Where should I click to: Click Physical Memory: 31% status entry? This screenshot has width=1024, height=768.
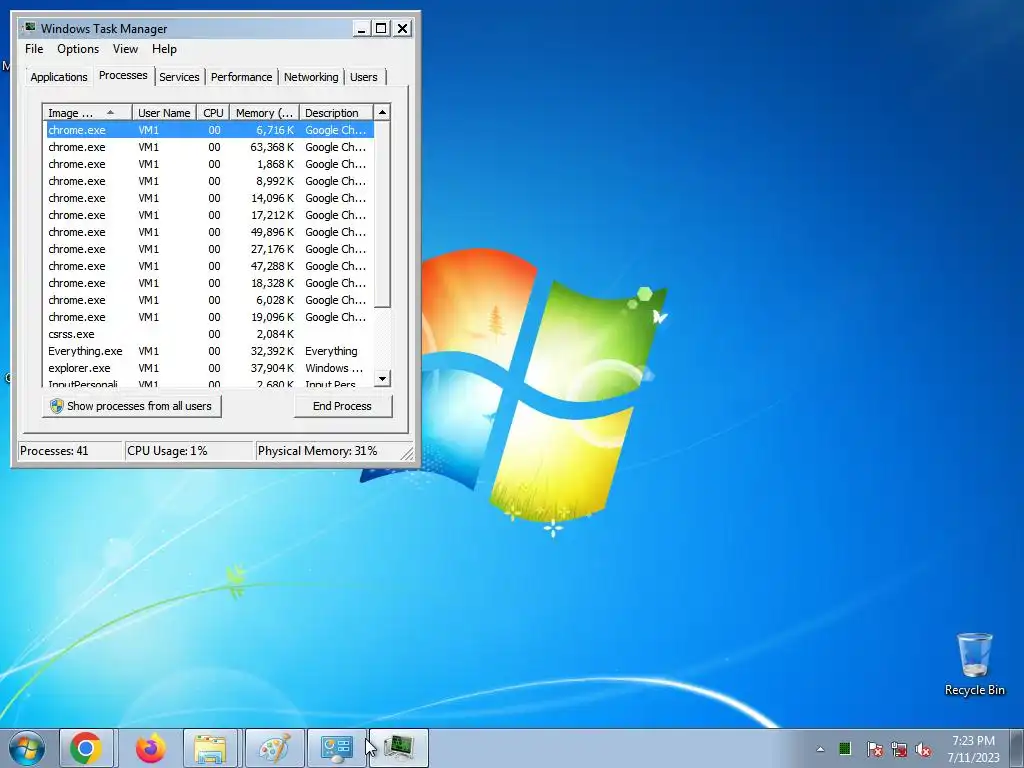coord(327,451)
